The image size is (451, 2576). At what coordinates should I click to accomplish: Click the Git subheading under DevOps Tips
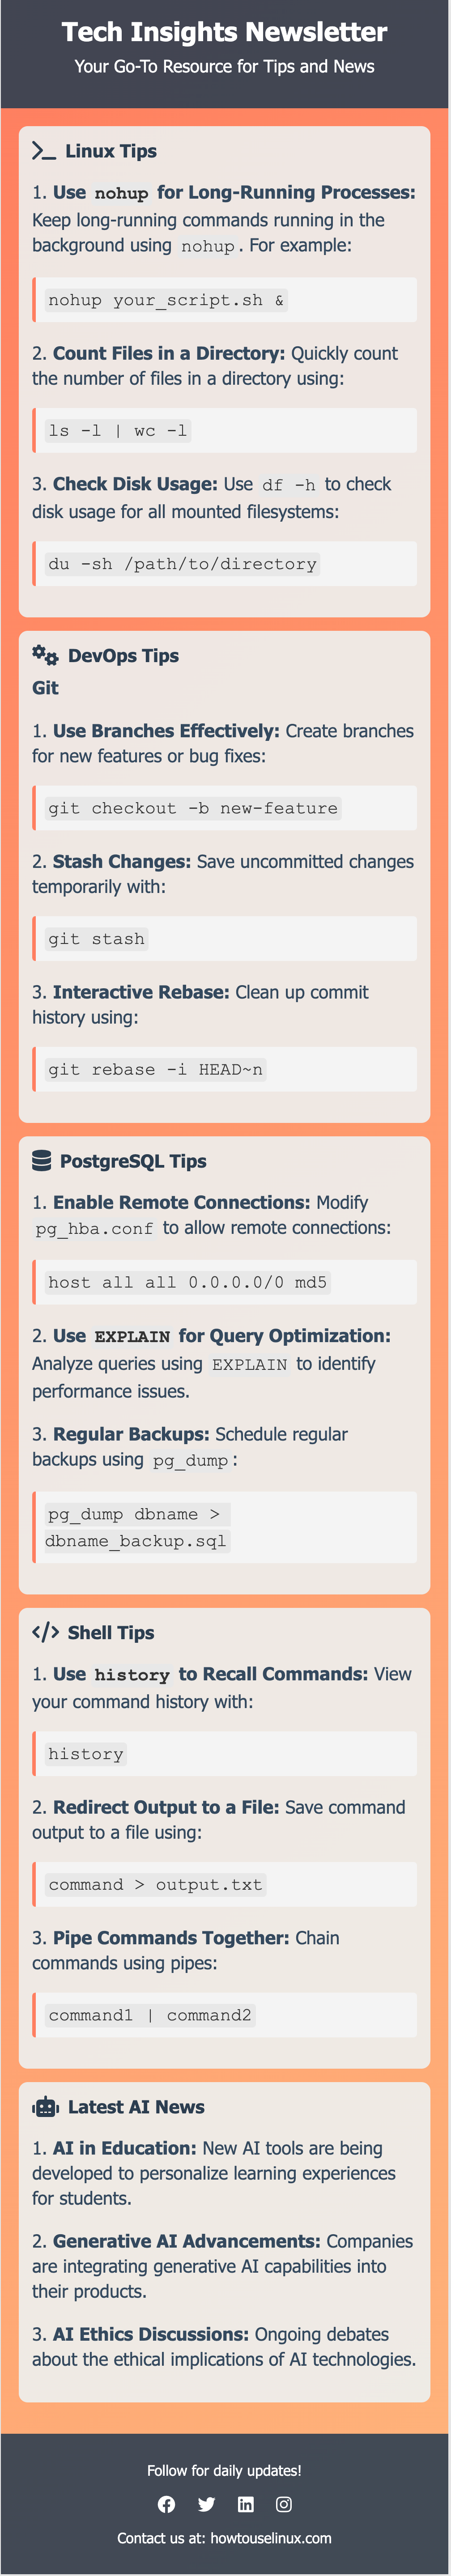point(45,687)
